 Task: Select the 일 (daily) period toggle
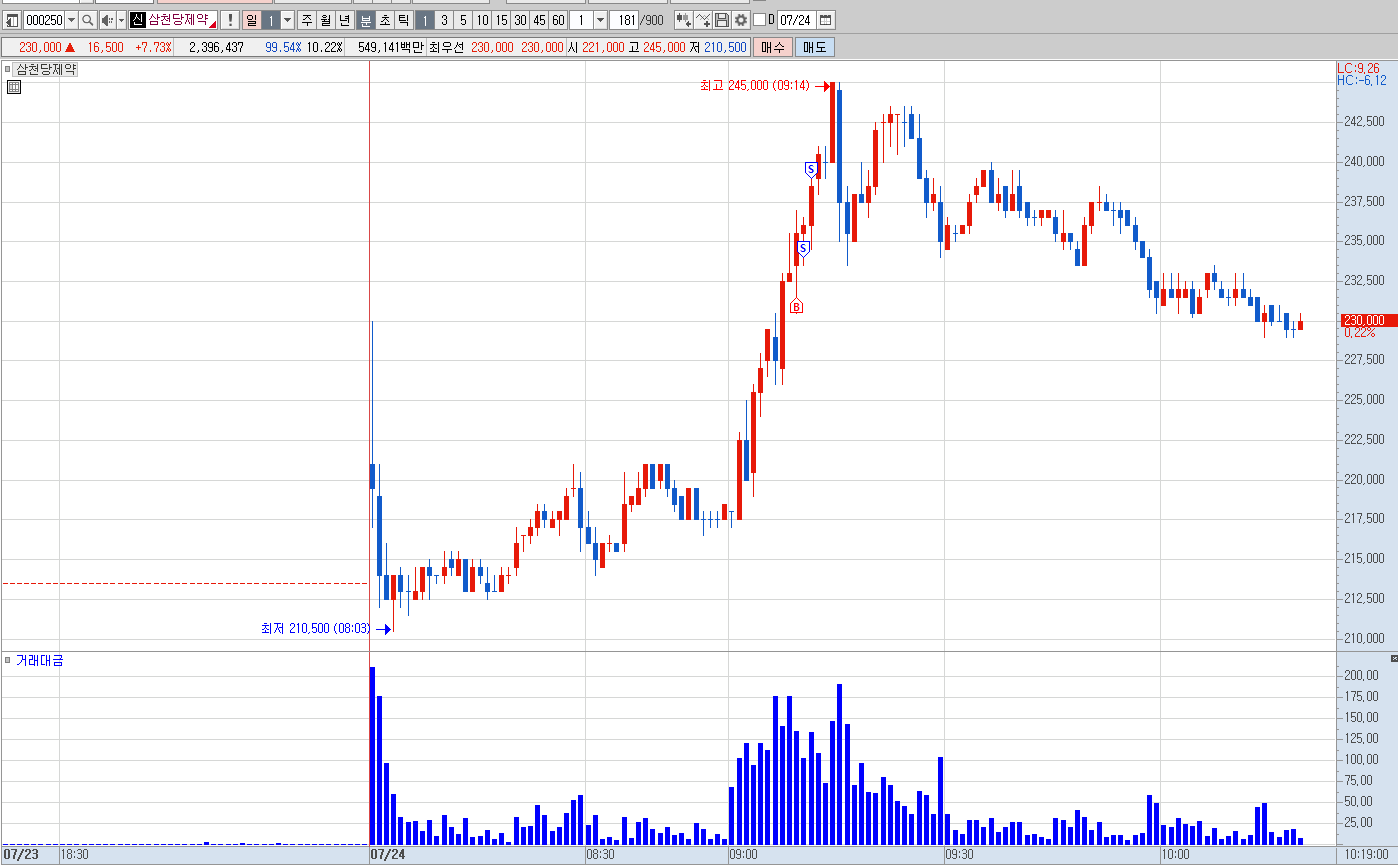(x=251, y=20)
